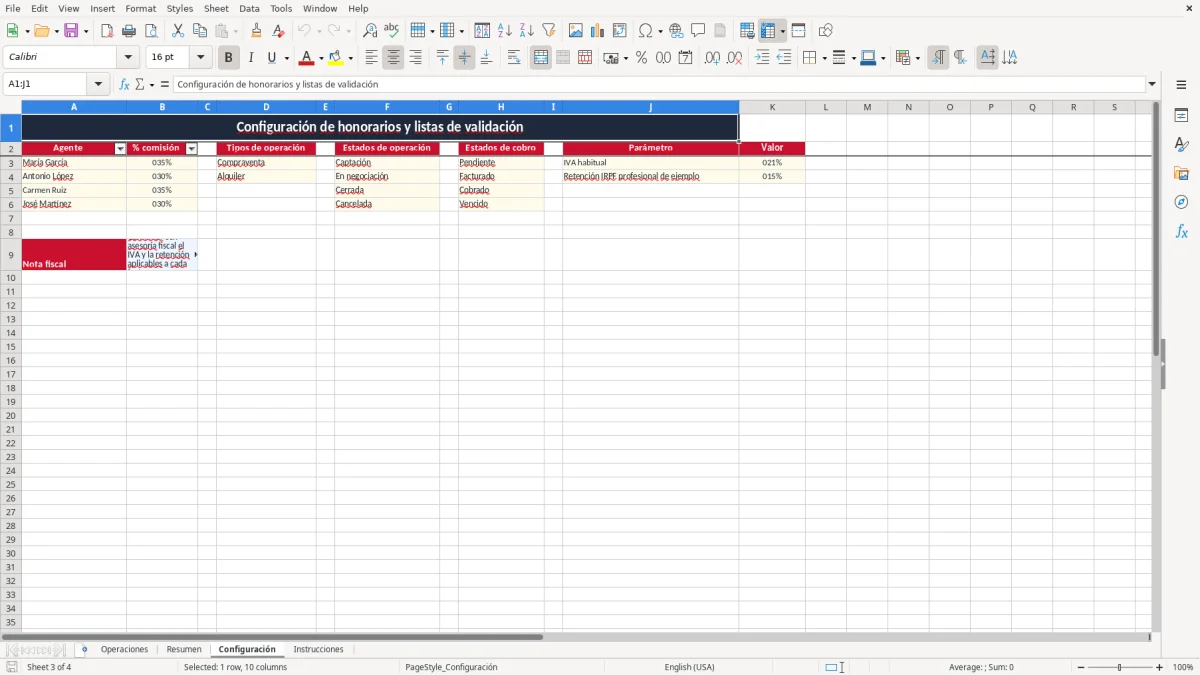Open the Tools menu
This screenshot has width=1200, height=675.
click(281, 8)
